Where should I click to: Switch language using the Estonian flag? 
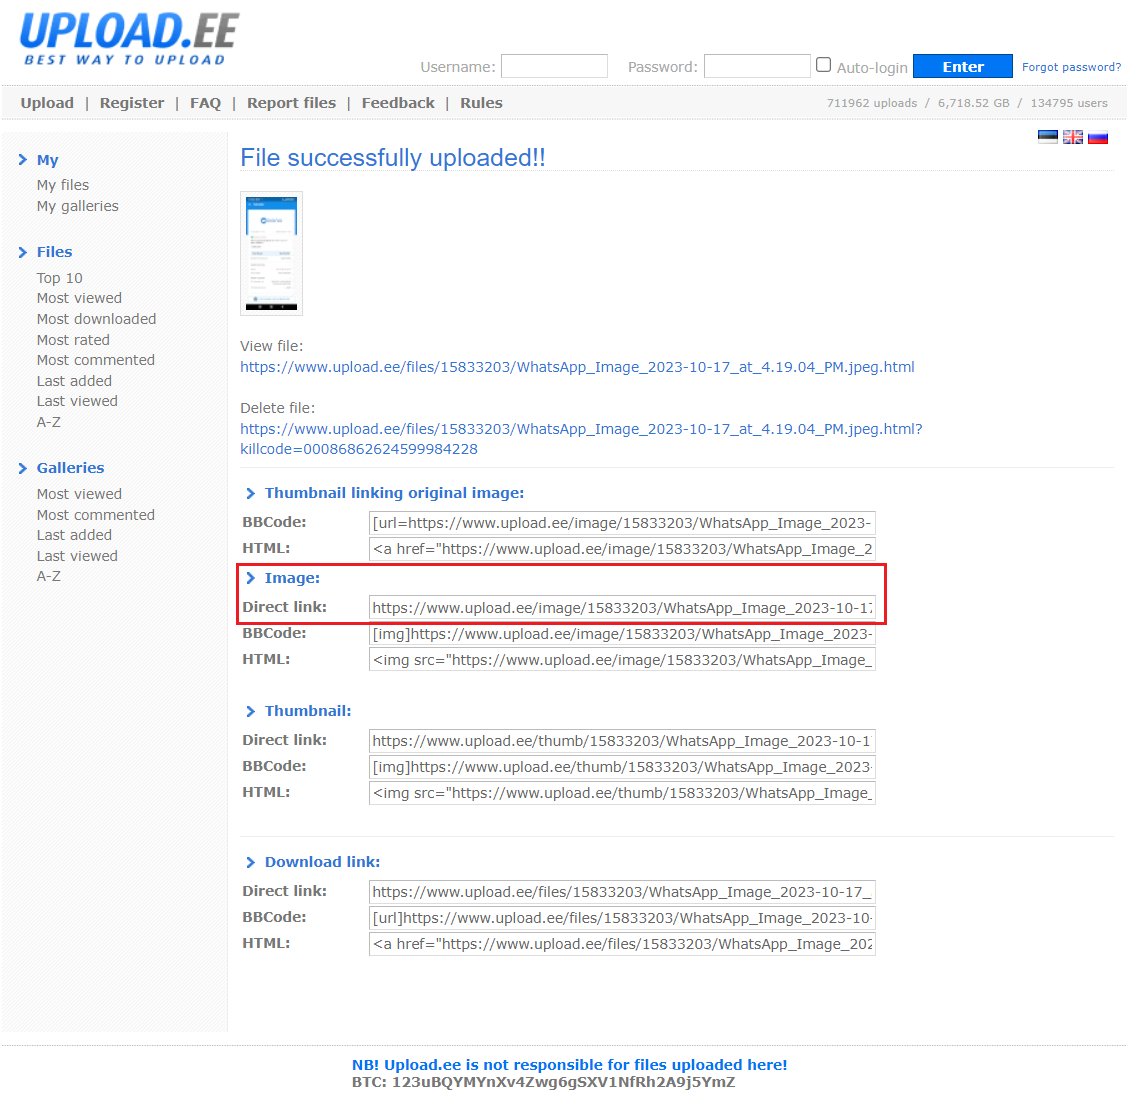pos(1048,137)
